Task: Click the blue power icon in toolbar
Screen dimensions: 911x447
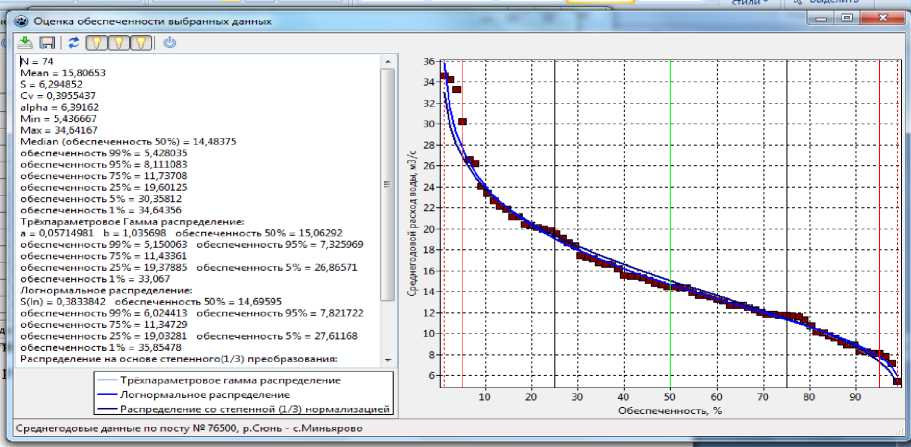Action: 169,42
